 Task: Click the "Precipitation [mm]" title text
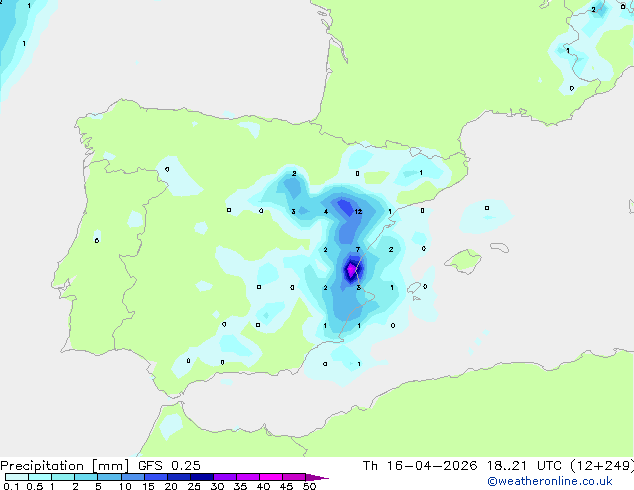tap(64, 466)
